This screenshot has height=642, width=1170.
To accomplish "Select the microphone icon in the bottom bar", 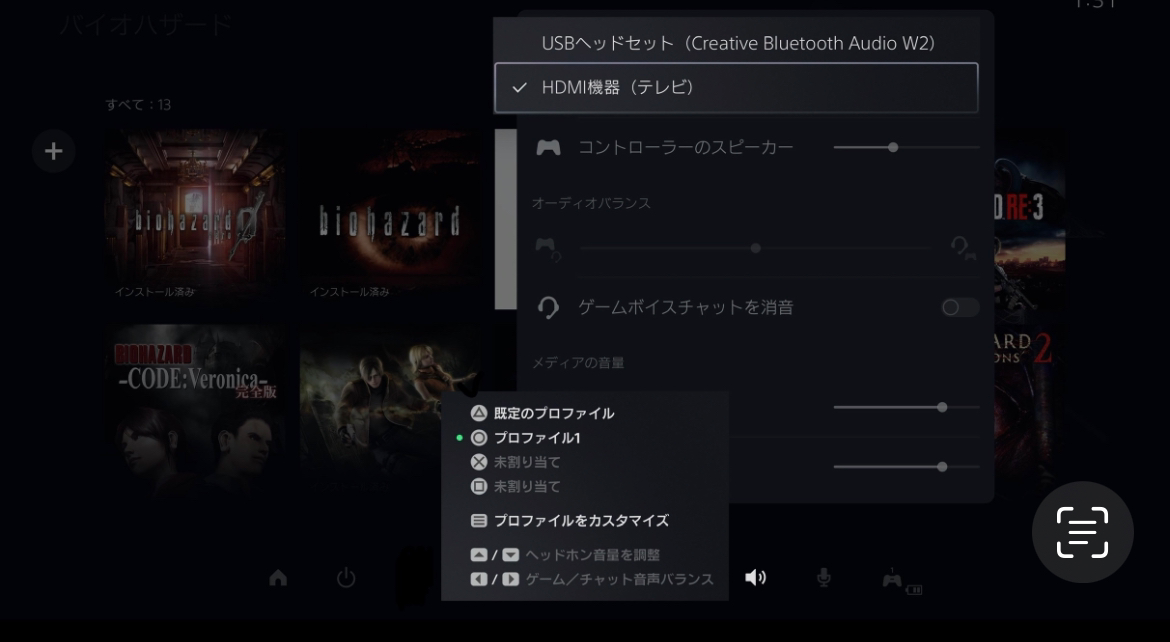I will coord(824,578).
